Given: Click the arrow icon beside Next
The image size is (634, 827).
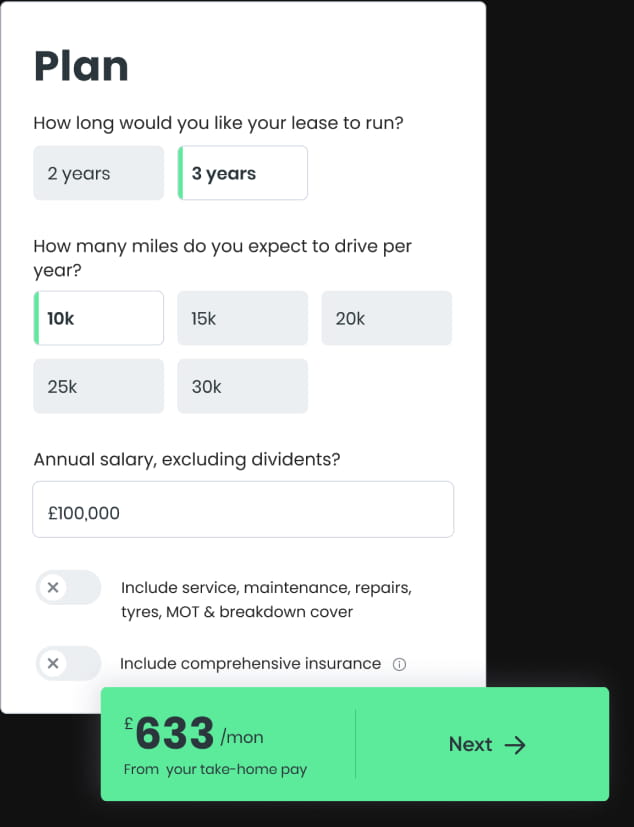Looking at the screenshot, I should (515, 745).
